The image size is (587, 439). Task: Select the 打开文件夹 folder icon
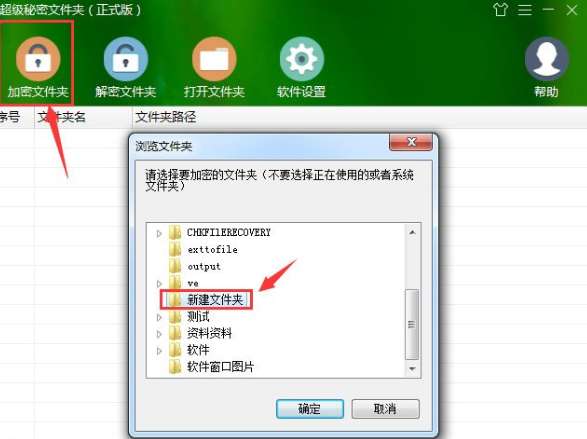click(214, 59)
